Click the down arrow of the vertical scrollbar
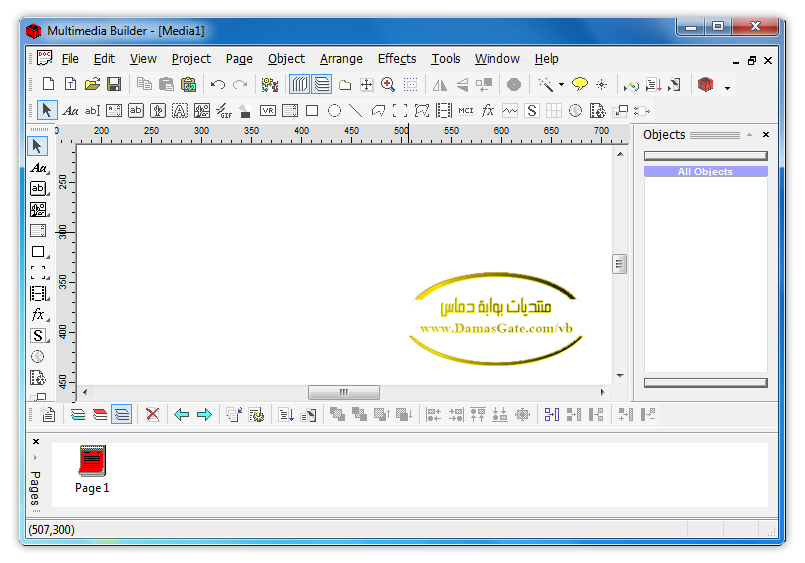 620,376
